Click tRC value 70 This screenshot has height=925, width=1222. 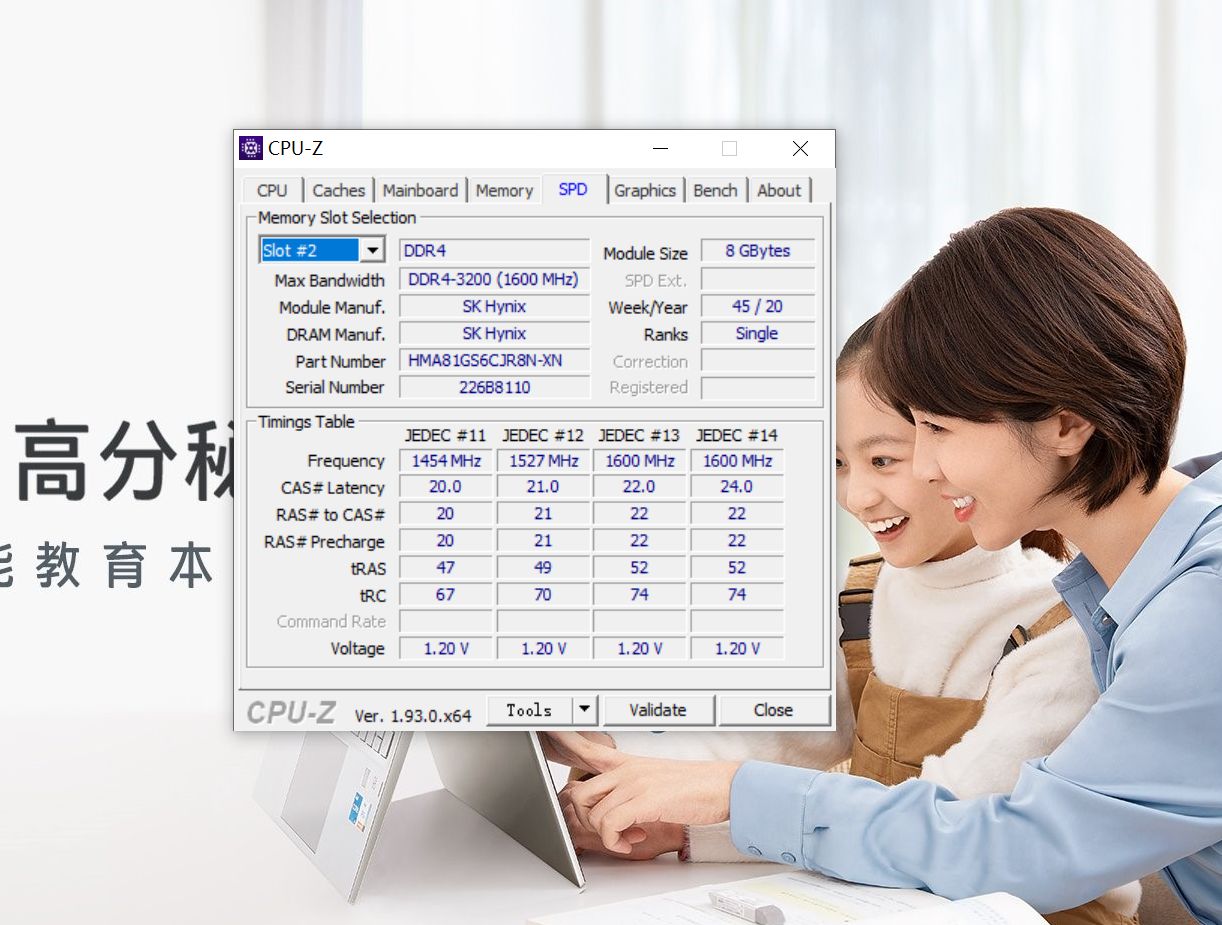(543, 595)
